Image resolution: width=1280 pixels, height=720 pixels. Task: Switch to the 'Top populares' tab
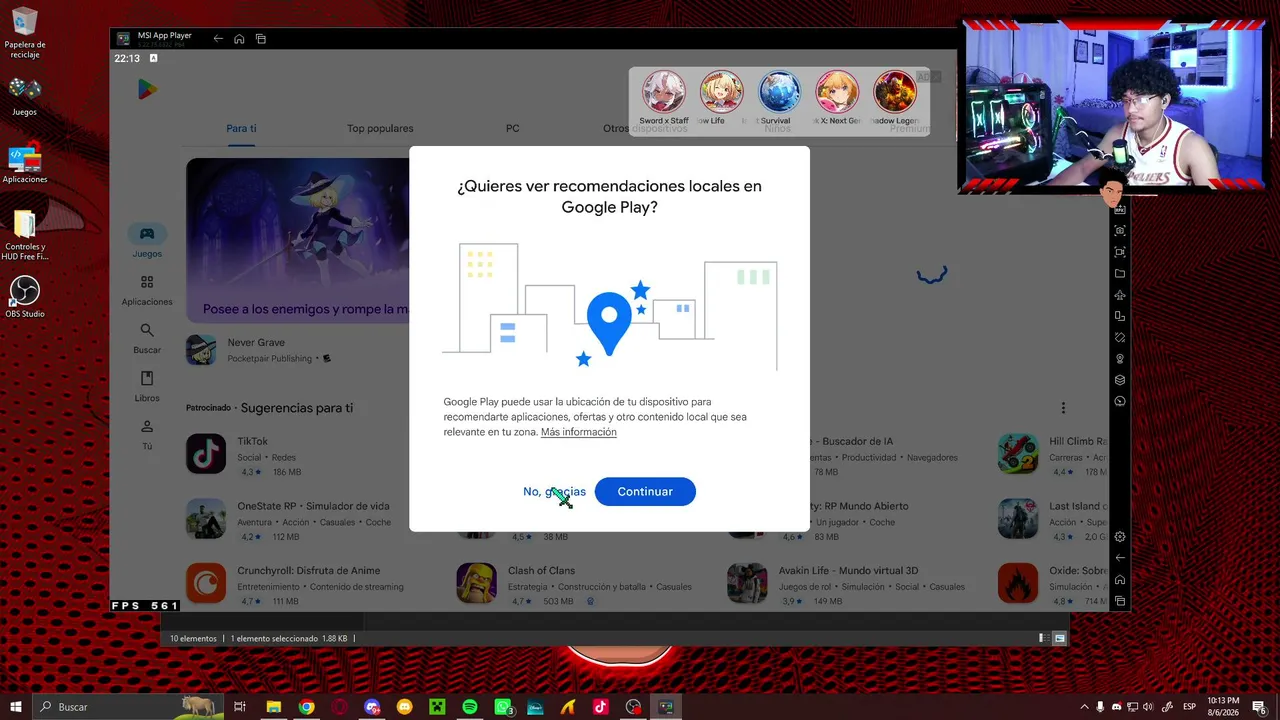(380, 128)
